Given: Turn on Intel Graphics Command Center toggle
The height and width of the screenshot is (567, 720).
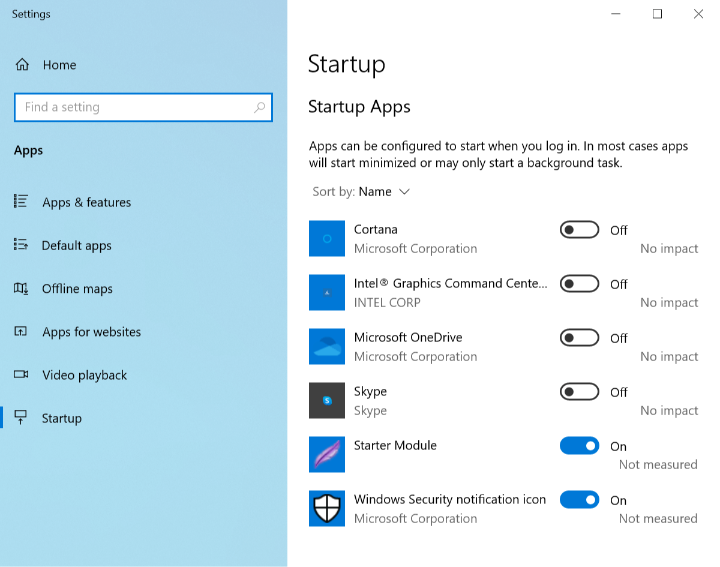Looking at the screenshot, I should pyautogui.click(x=579, y=284).
